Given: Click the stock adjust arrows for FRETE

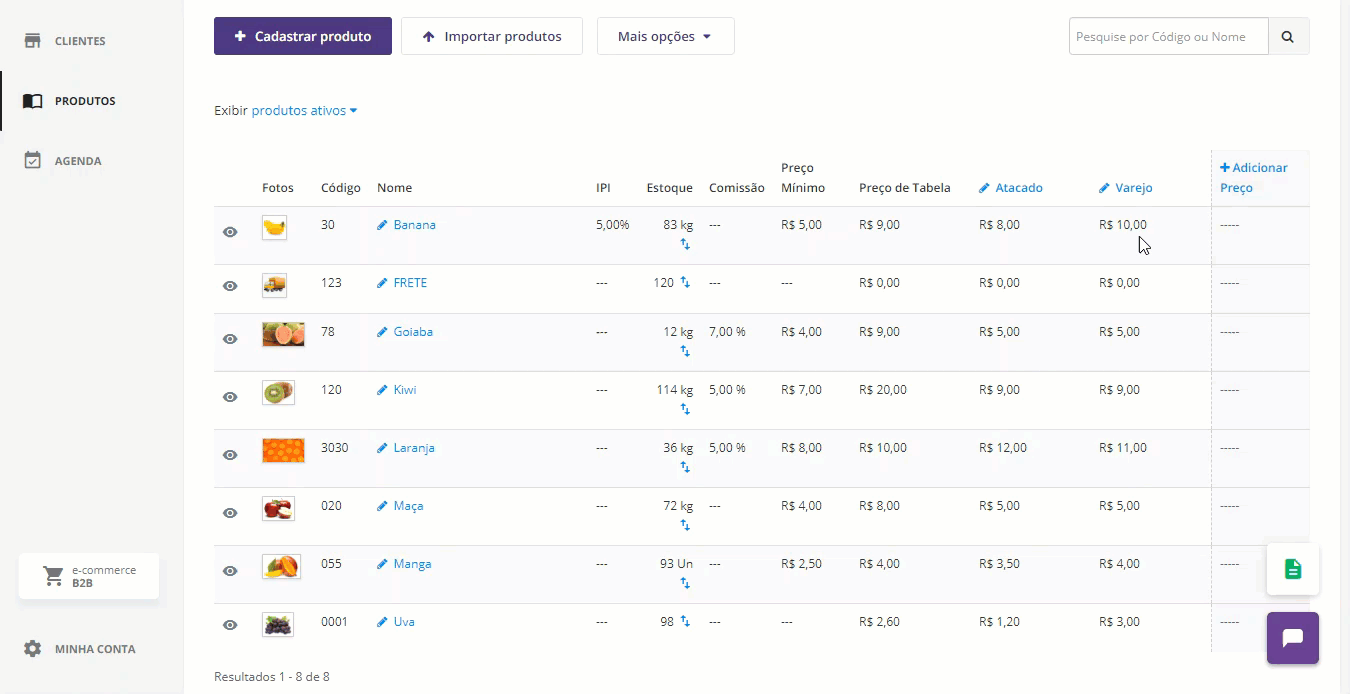Looking at the screenshot, I should pyautogui.click(x=685, y=283).
